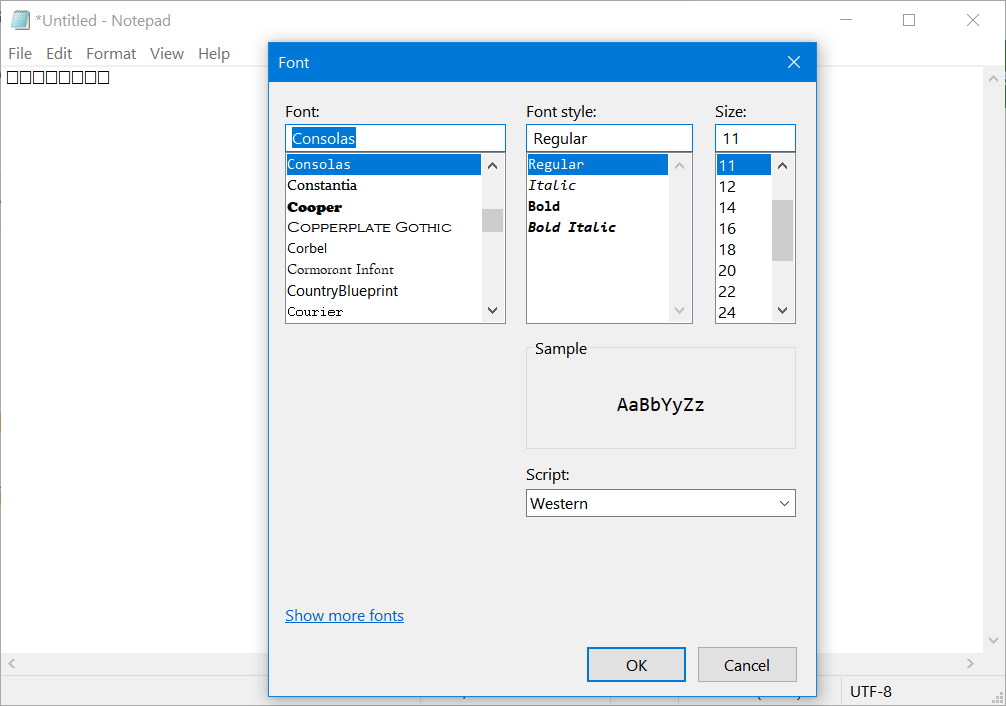Close the Font dialog with X
Viewport: 1006px width, 706px height.
pyautogui.click(x=794, y=62)
